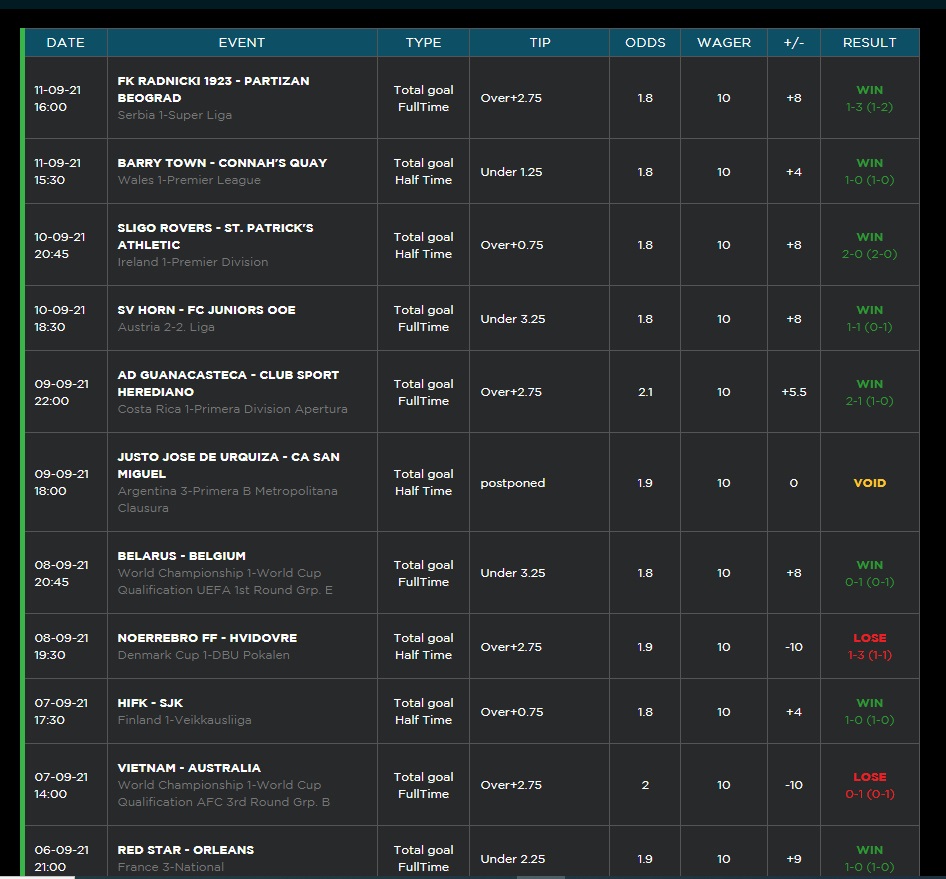
Task: Select Justo Jose de Urquiza - CA San Miguel event
Action: 229,466
